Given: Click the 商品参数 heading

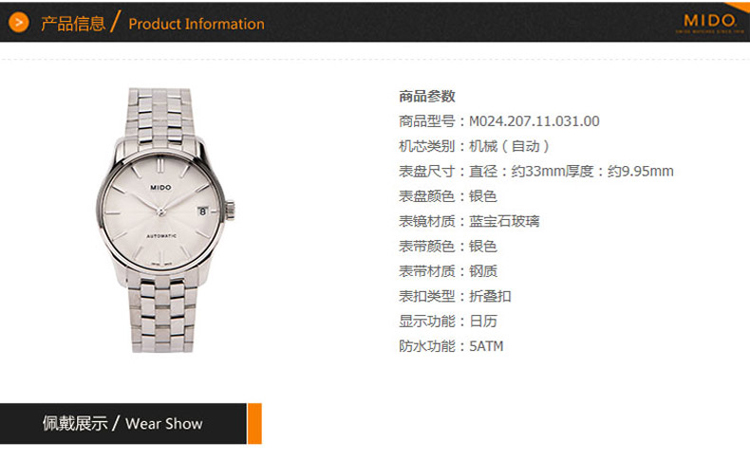Looking at the screenshot, I should pos(427,96).
